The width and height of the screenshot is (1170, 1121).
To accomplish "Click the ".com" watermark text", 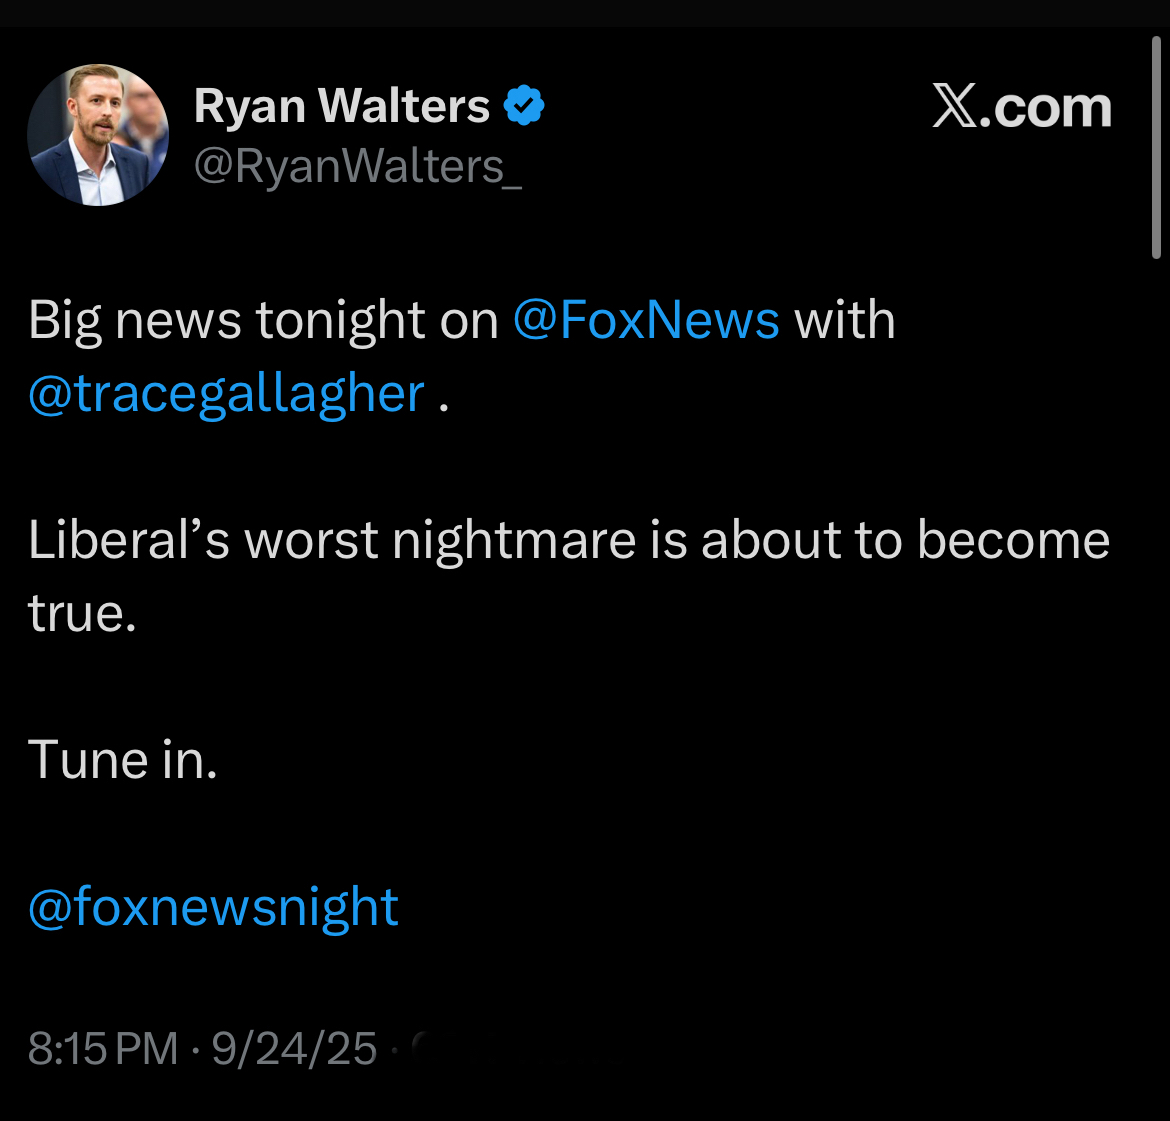I will (1046, 108).
